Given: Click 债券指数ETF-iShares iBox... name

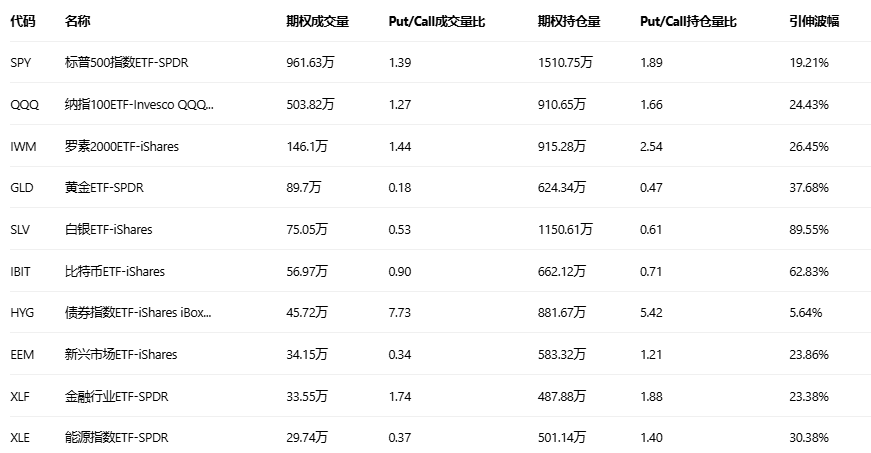Looking at the screenshot, I should [138, 313].
